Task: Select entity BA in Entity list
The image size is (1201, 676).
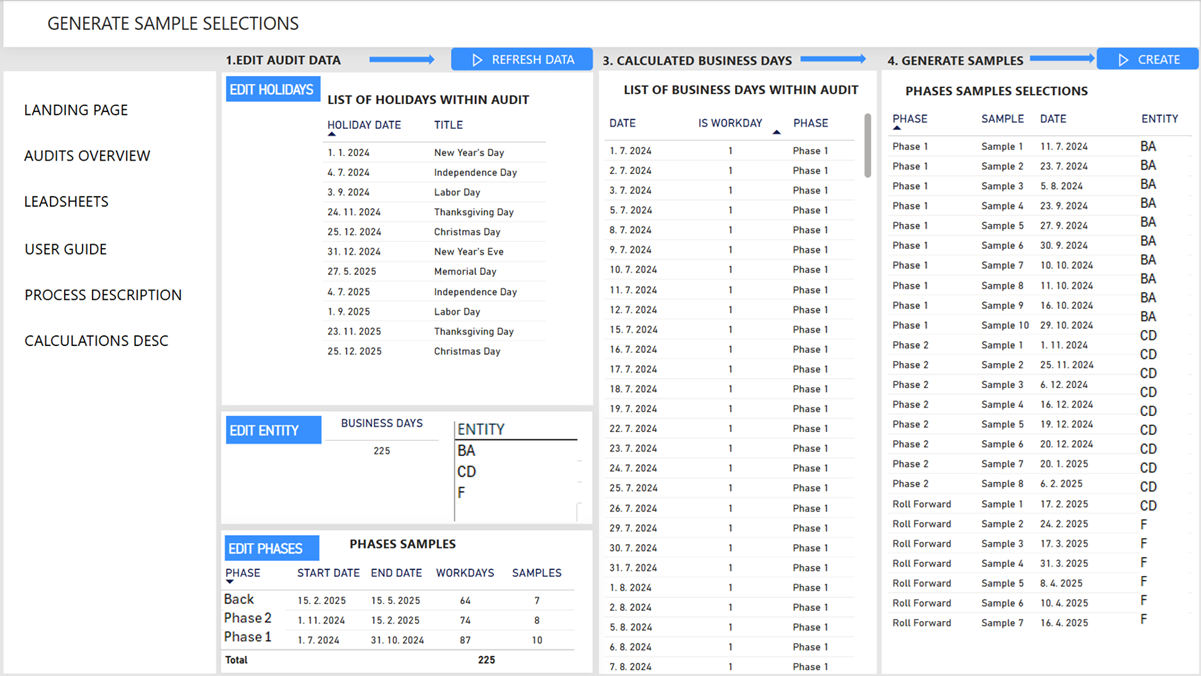Action: 466,451
